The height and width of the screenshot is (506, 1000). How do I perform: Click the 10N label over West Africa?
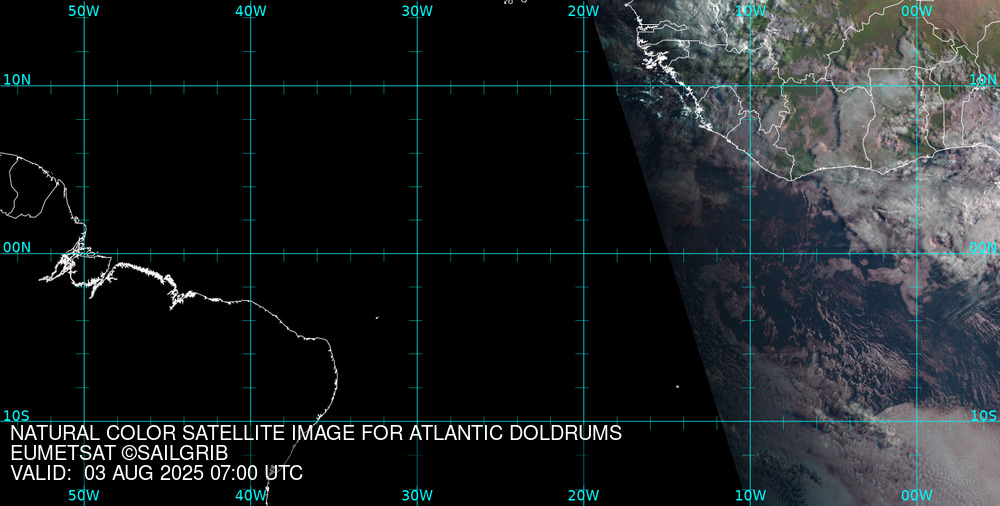(983, 79)
